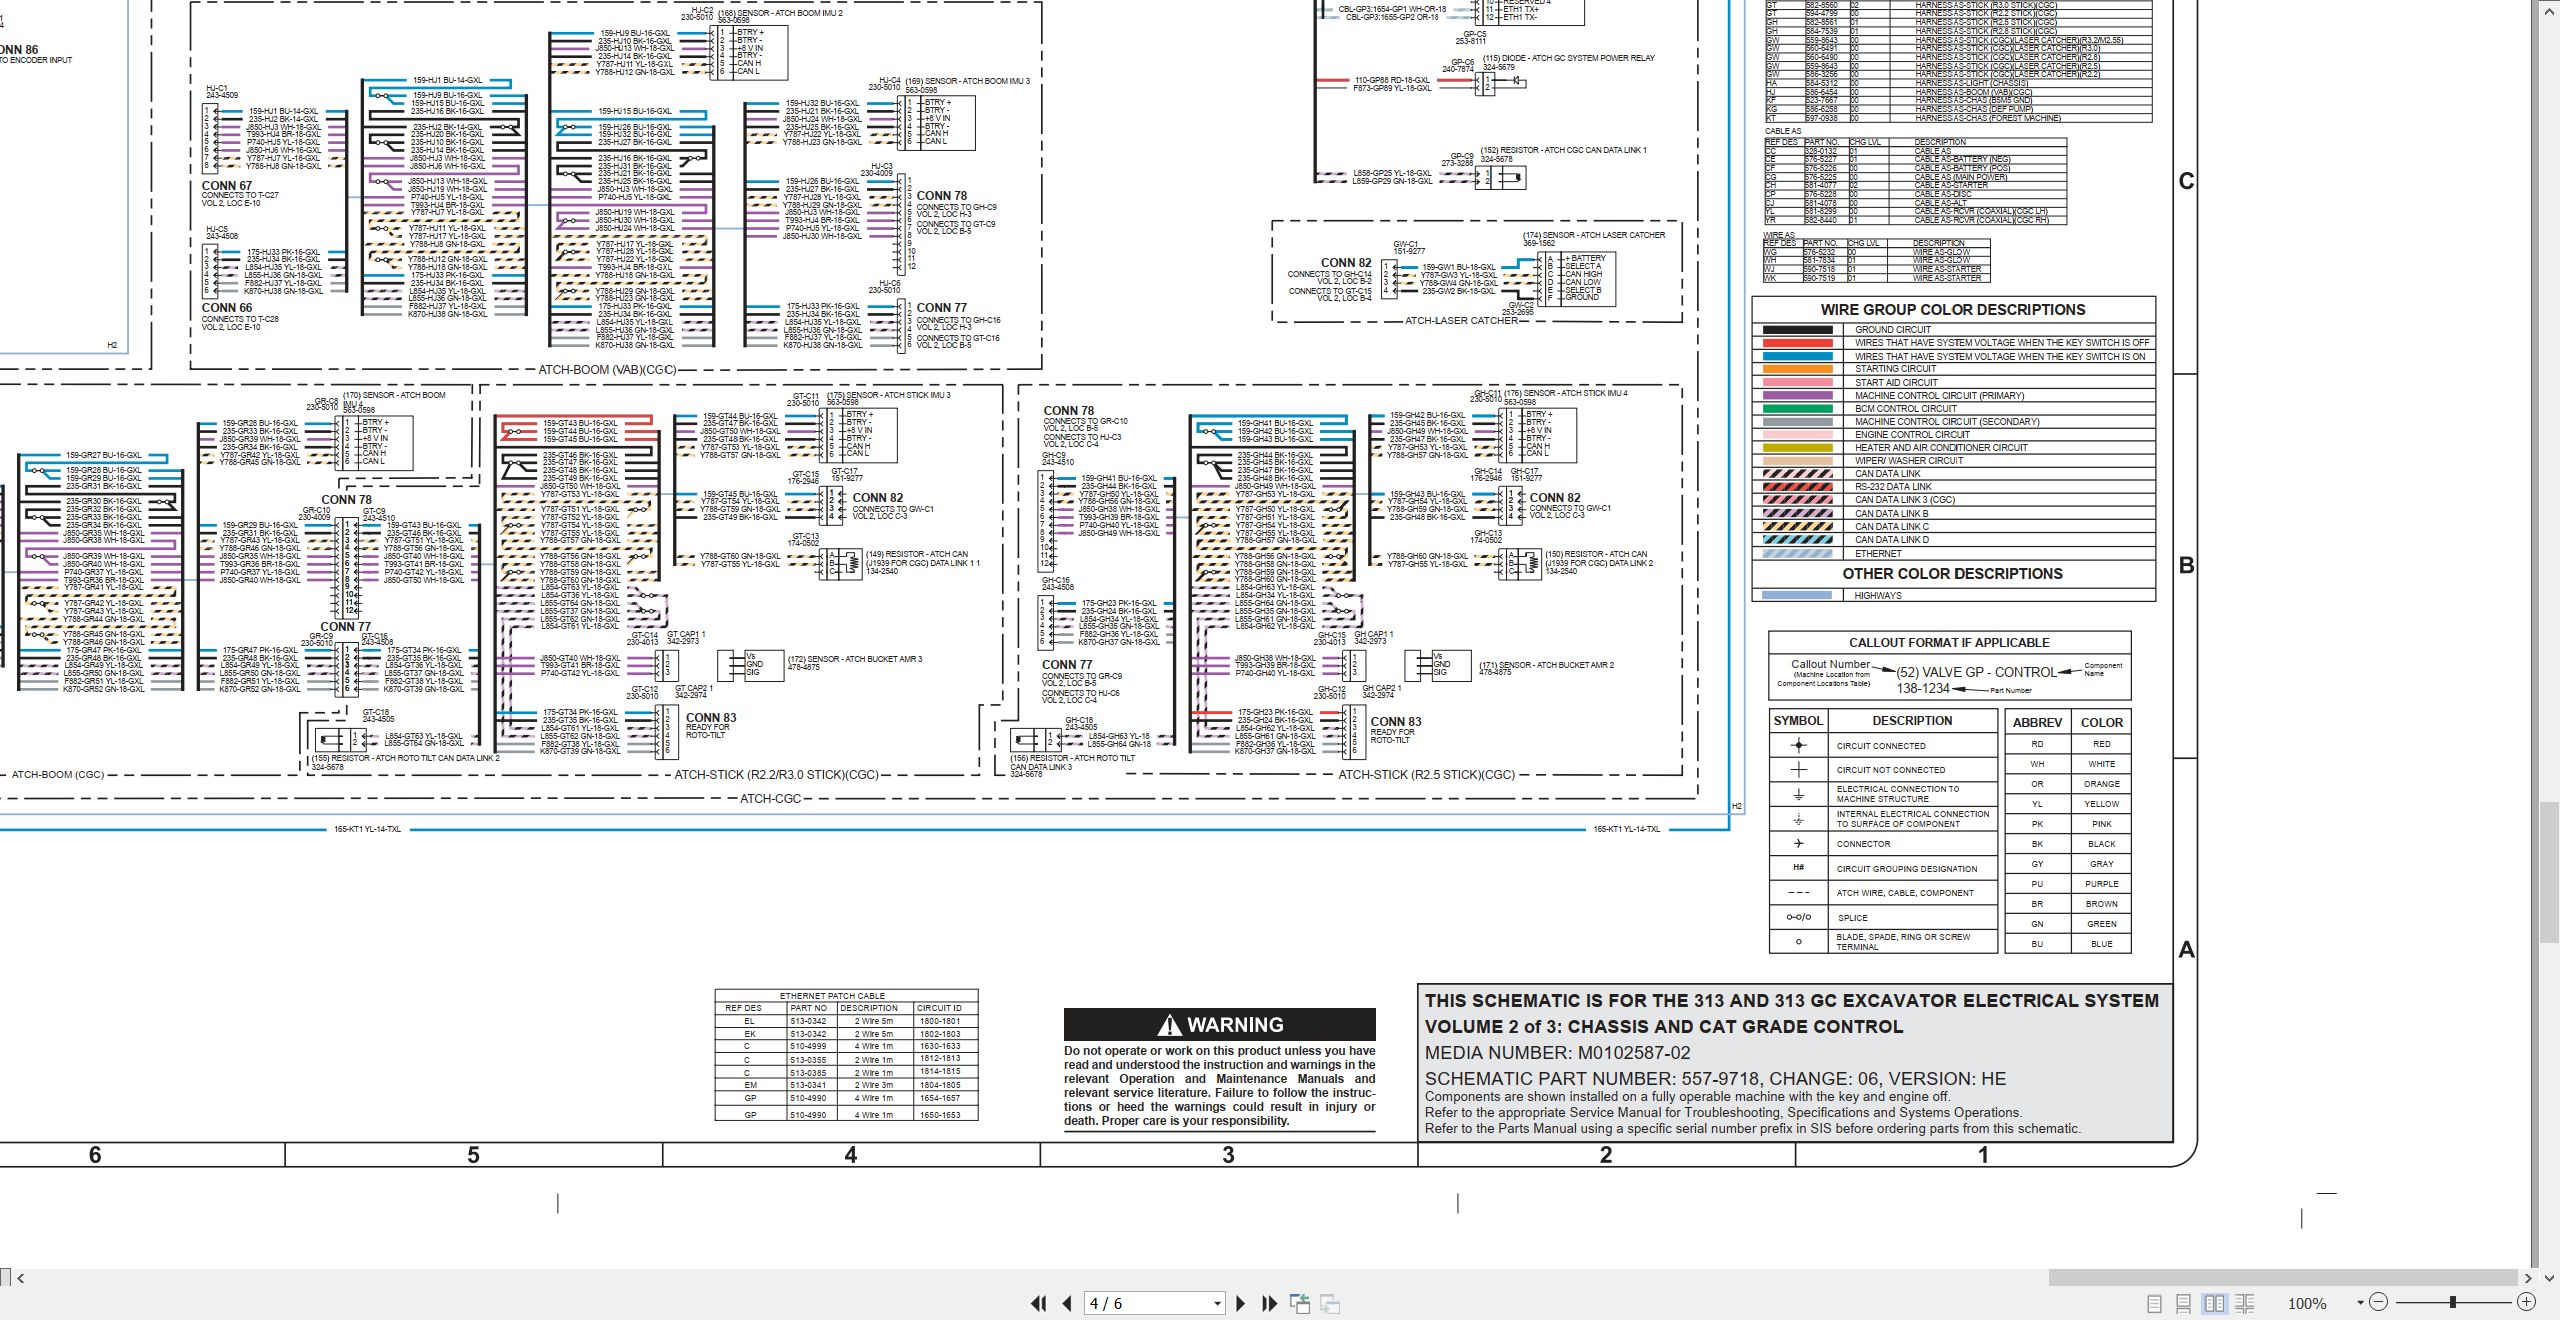Screen dimensions: 2560x1320
Task: Click the next view navigation icon
Action: point(1330,1303)
